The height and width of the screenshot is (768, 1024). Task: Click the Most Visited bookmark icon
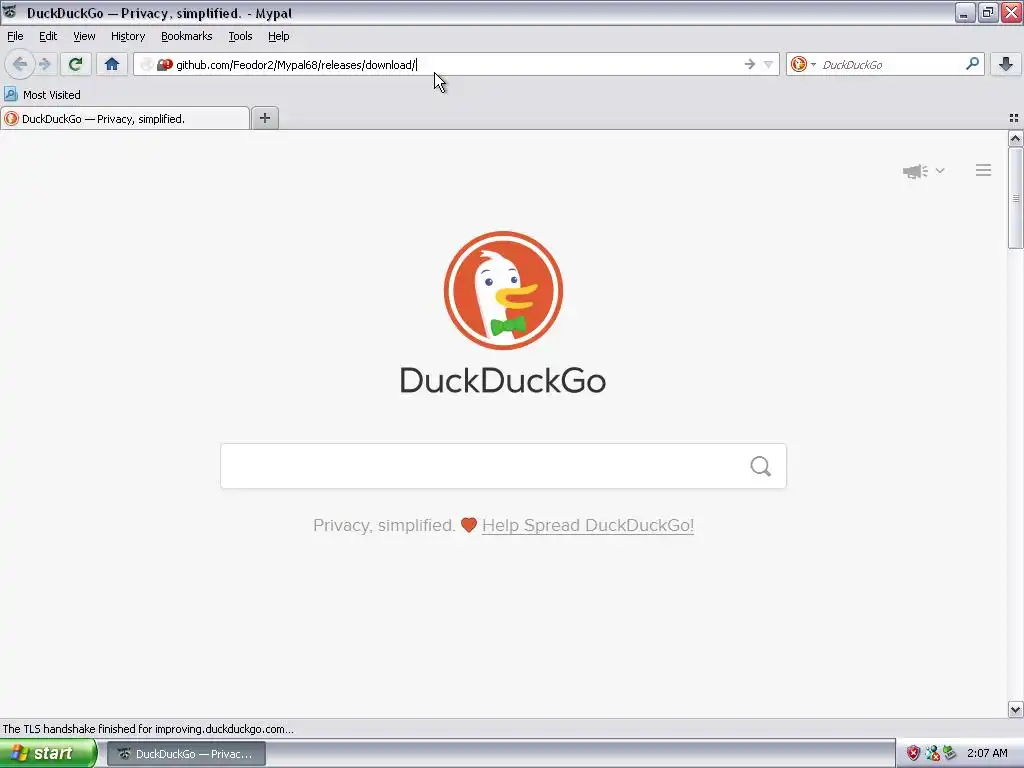[x=10, y=94]
